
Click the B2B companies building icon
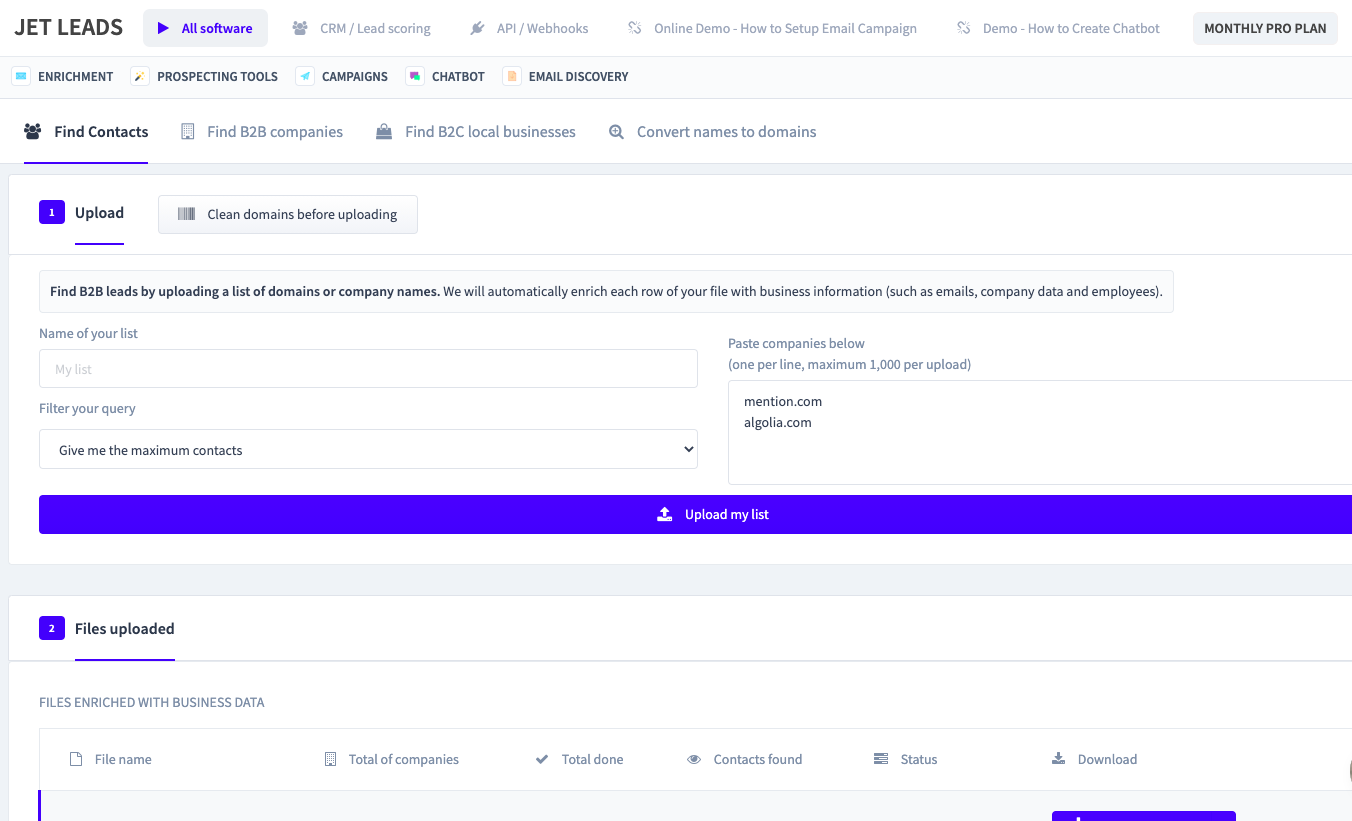187,131
